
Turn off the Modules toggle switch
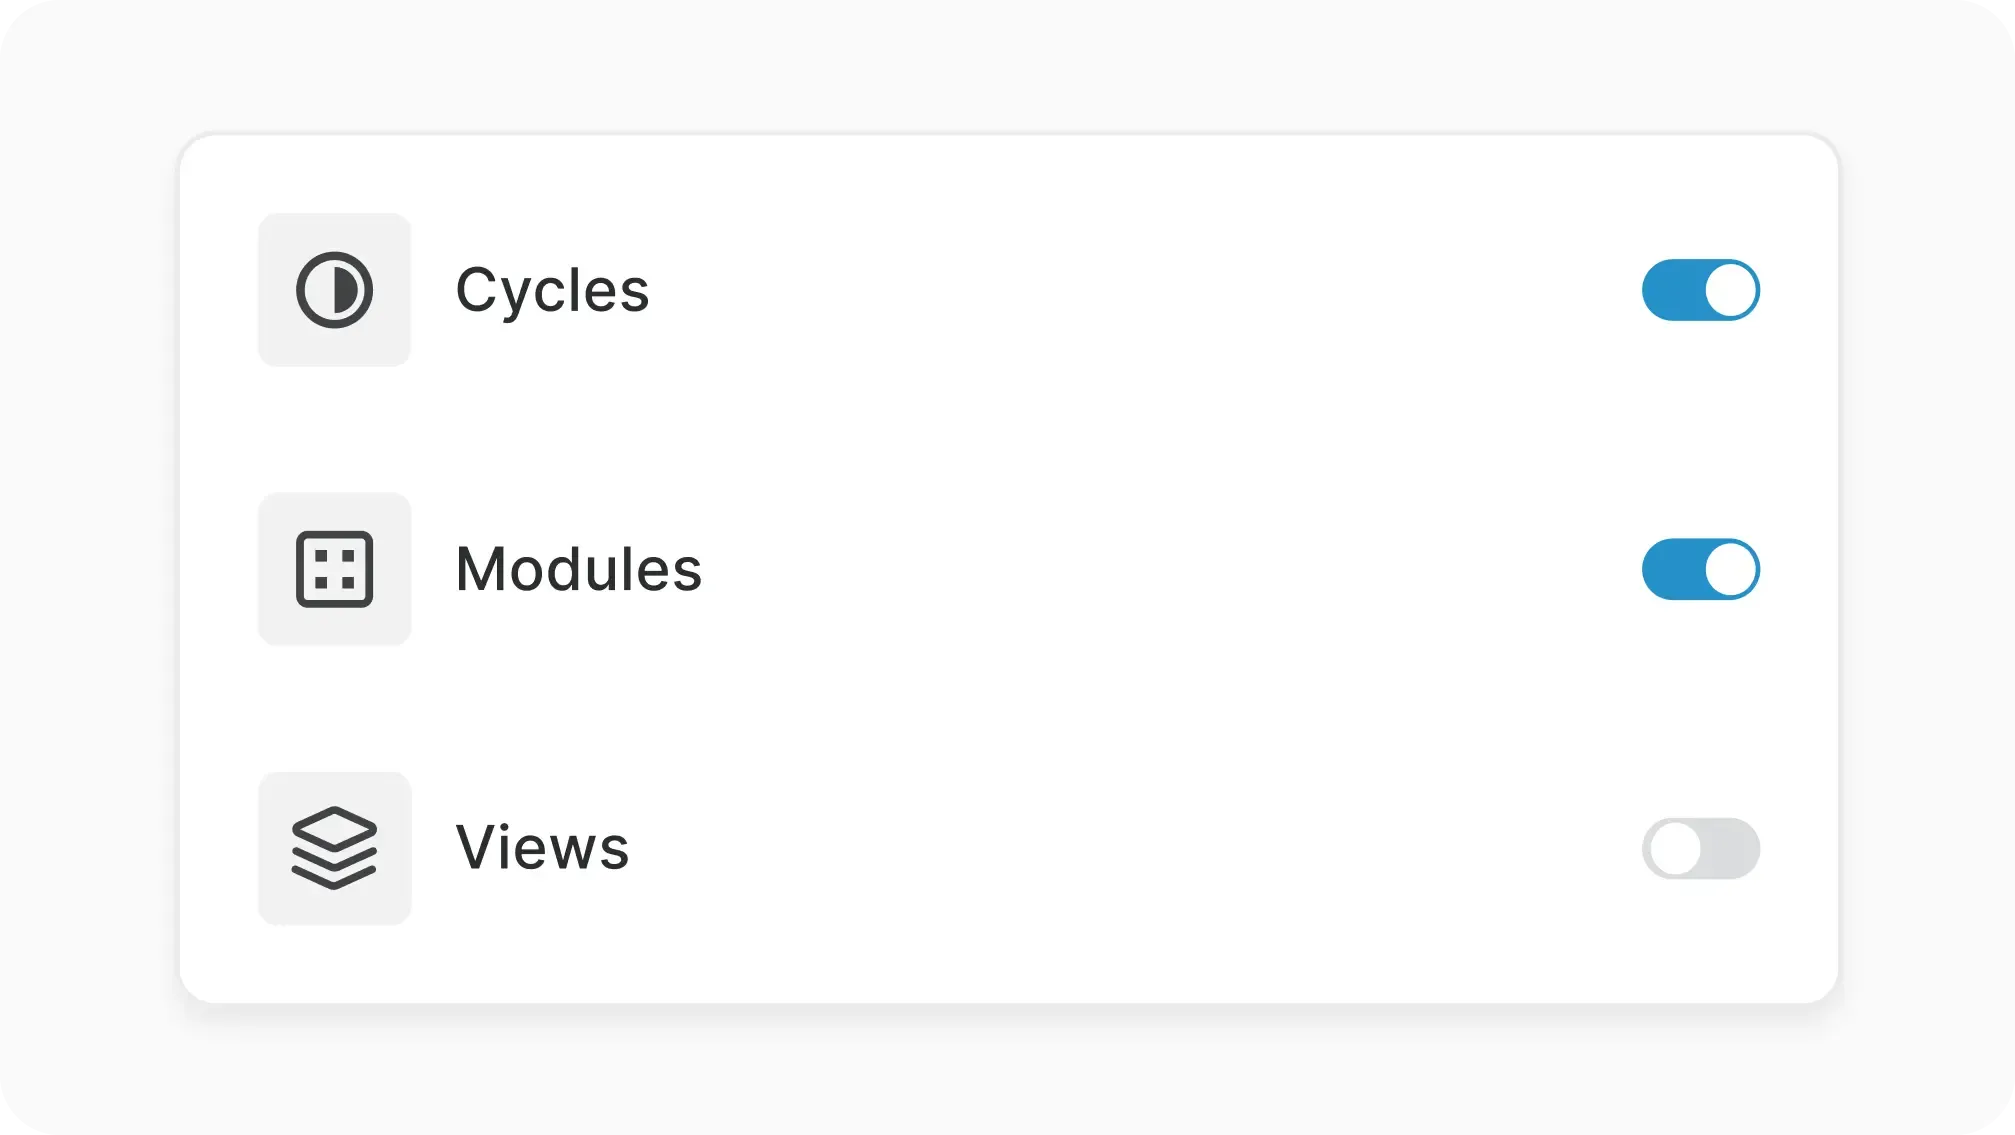pos(1700,569)
